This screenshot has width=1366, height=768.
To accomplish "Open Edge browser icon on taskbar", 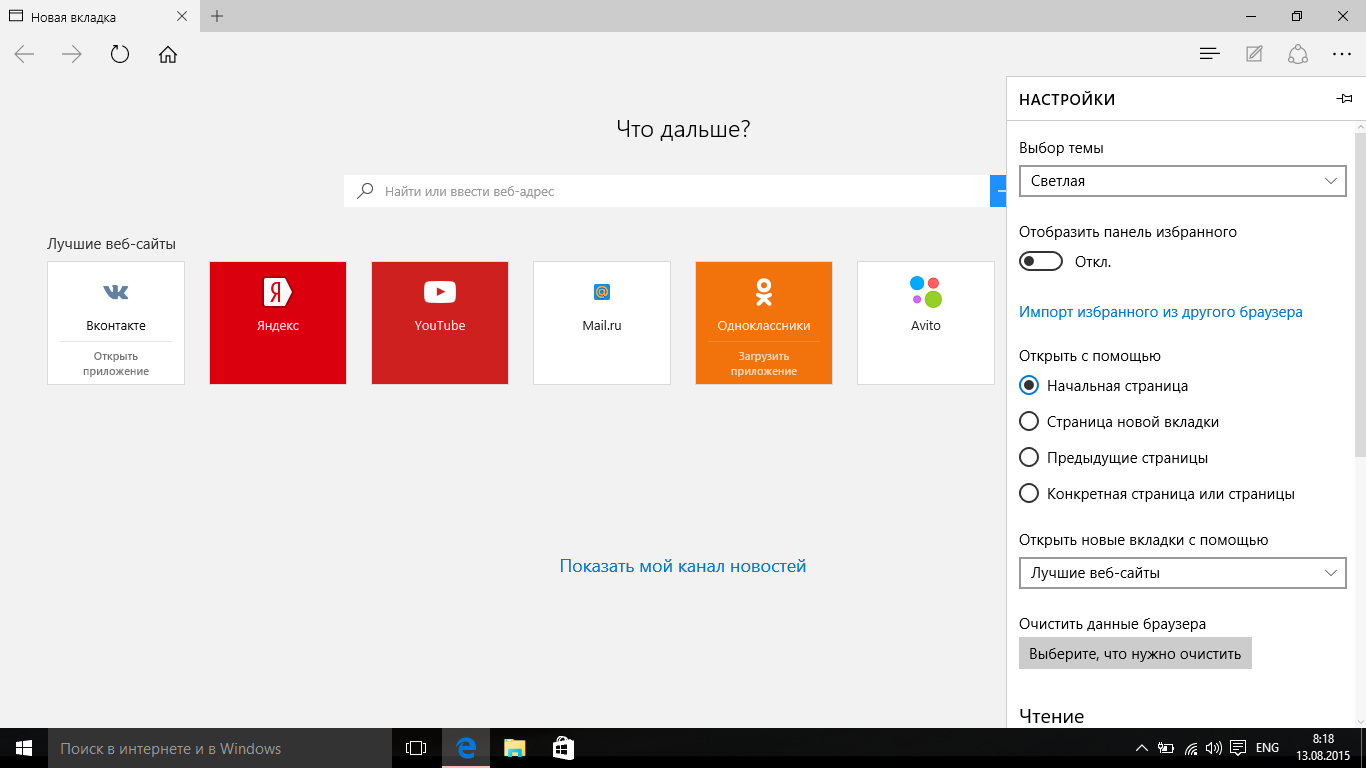I will 465,748.
